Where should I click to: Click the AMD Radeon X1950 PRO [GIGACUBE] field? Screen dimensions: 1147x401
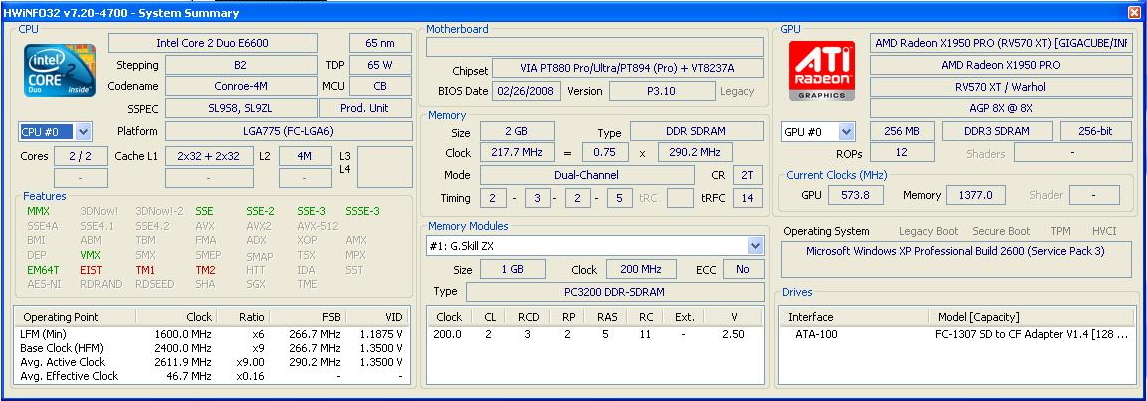click(1001, 43)
